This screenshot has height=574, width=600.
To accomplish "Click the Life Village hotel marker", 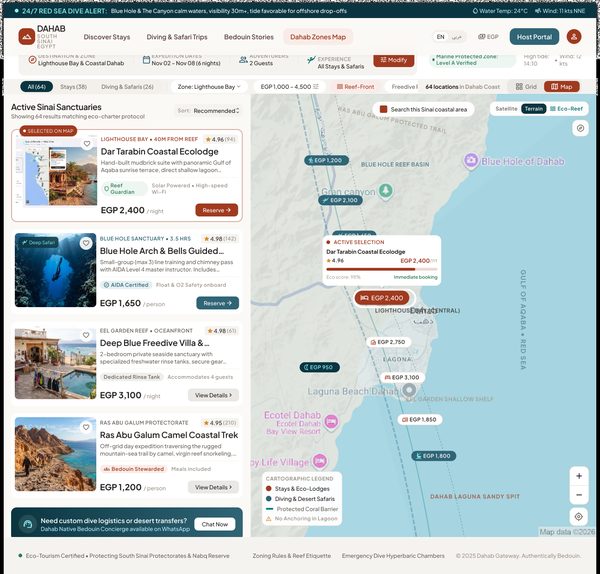I will pyautogui.click(x=320, y=461).
